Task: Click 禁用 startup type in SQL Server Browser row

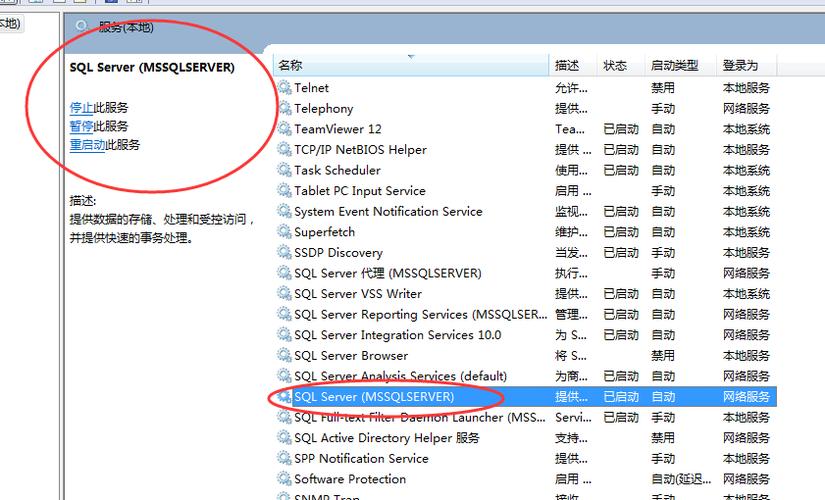Action: coord(663,356)
